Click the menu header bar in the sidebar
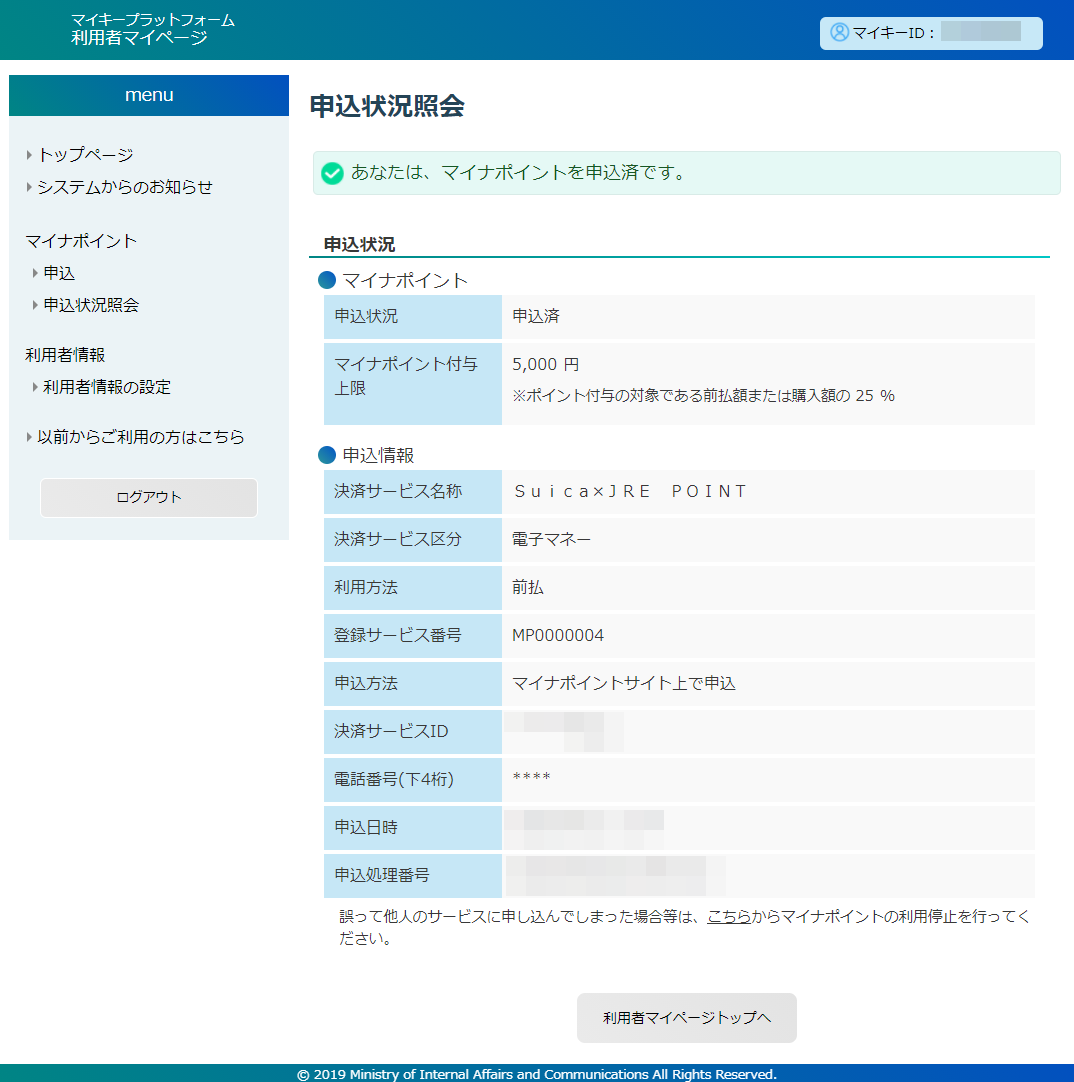The height and width of the screenshot is (1082, 1074). (149, 95)
